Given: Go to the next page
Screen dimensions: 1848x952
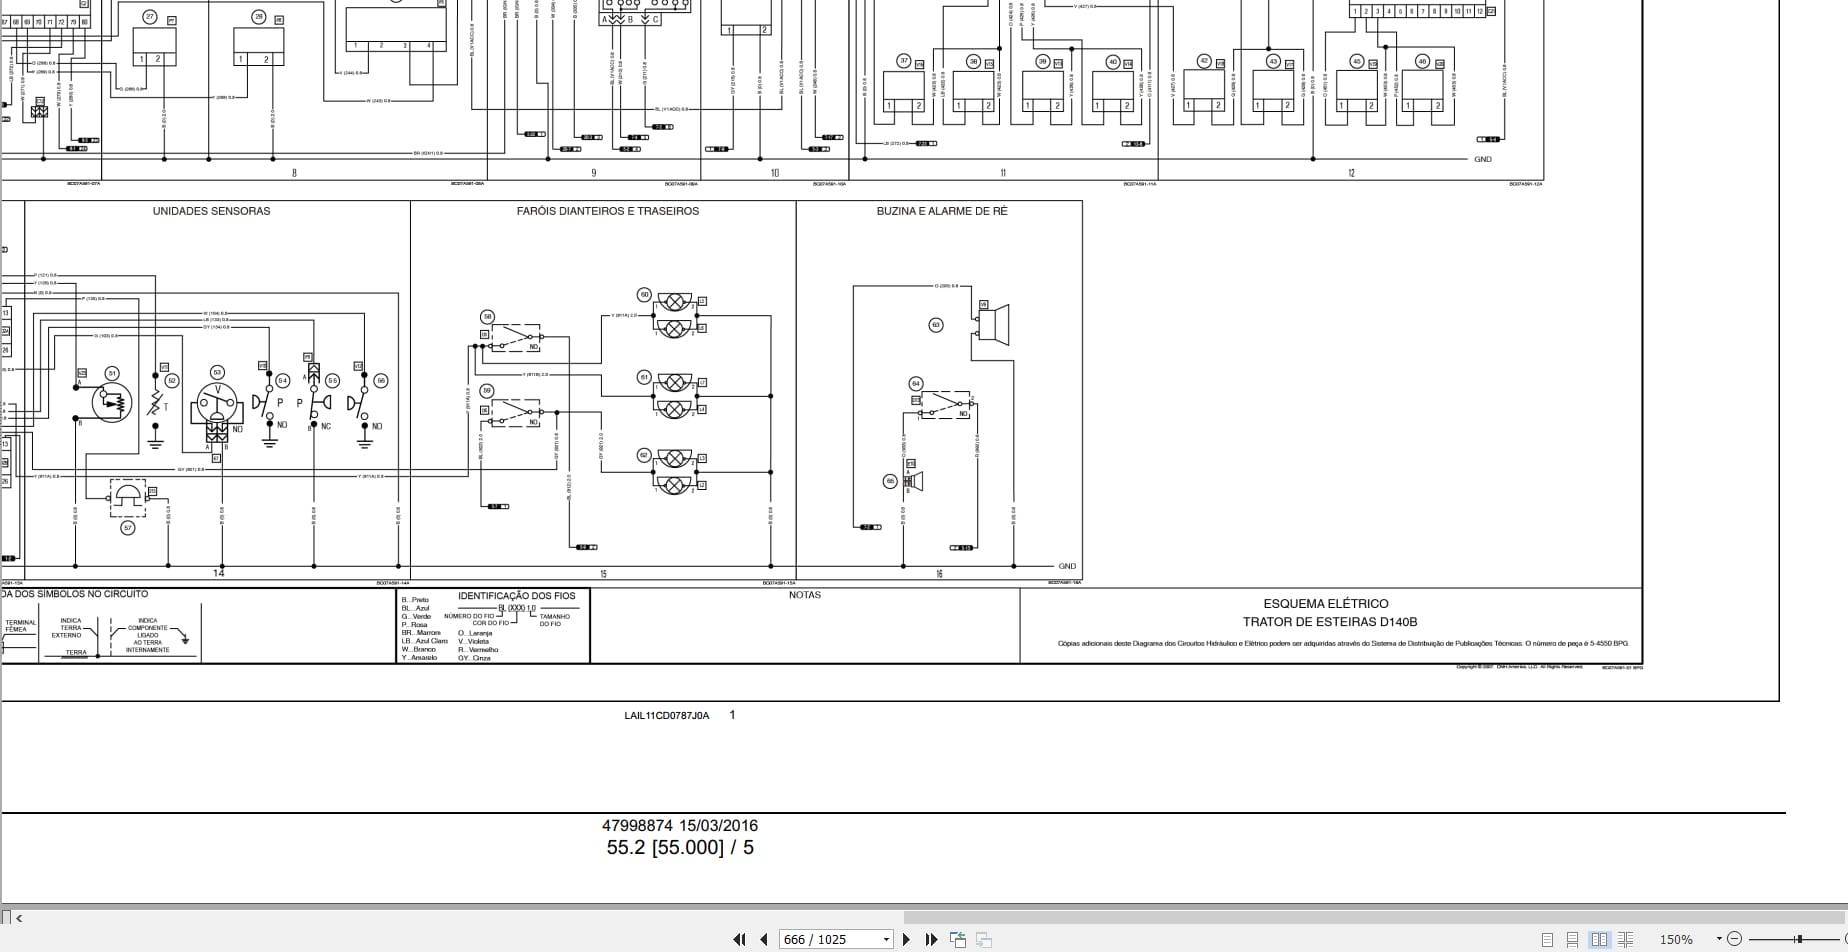Looking at the screenshot, I should point(907,939).
